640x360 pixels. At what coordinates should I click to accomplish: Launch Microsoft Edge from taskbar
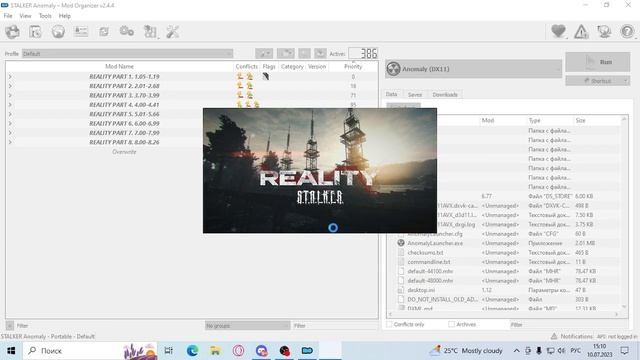coord(192,351)
